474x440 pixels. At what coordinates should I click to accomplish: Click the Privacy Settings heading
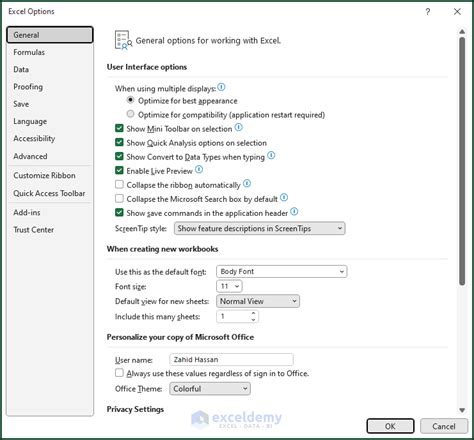pyautogui.click(x=135, y=409)
